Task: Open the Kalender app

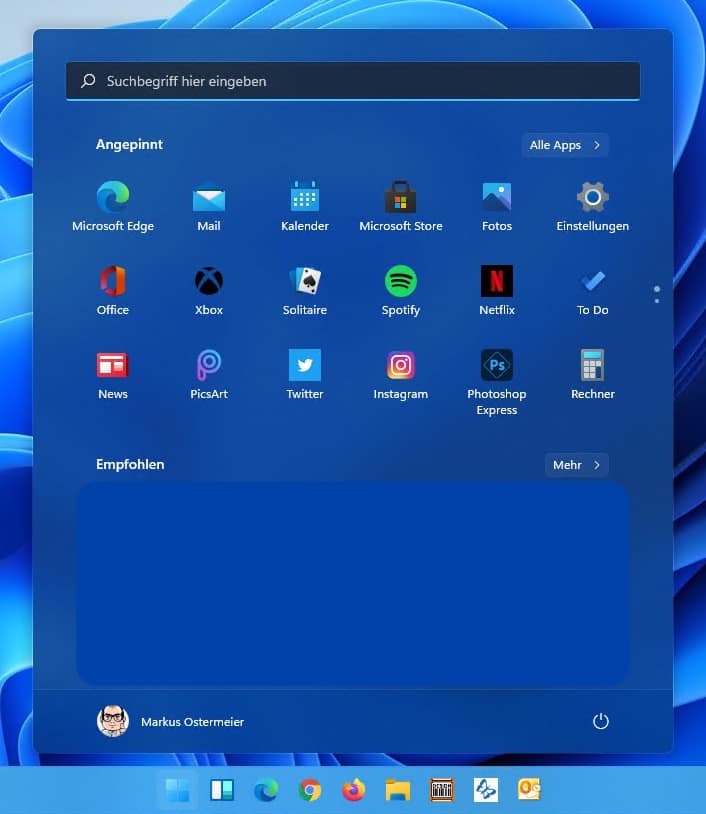Action: point(305,198)
